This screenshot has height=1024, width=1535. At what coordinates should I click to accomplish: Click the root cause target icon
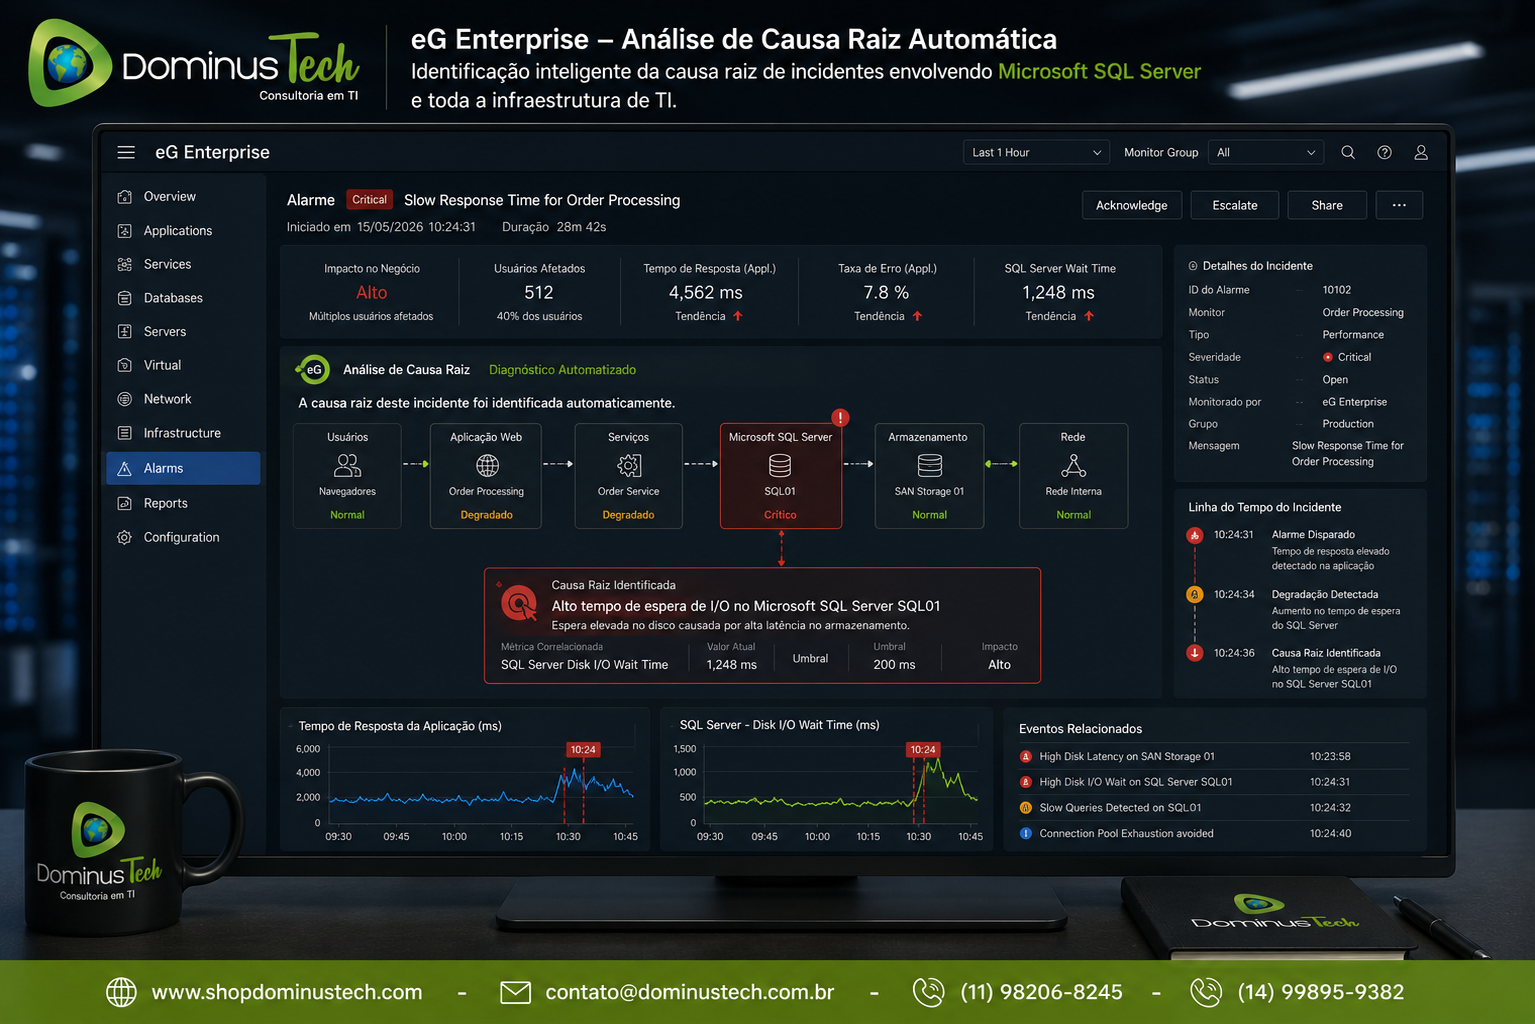pyautogui.click(x=519, y=603)
